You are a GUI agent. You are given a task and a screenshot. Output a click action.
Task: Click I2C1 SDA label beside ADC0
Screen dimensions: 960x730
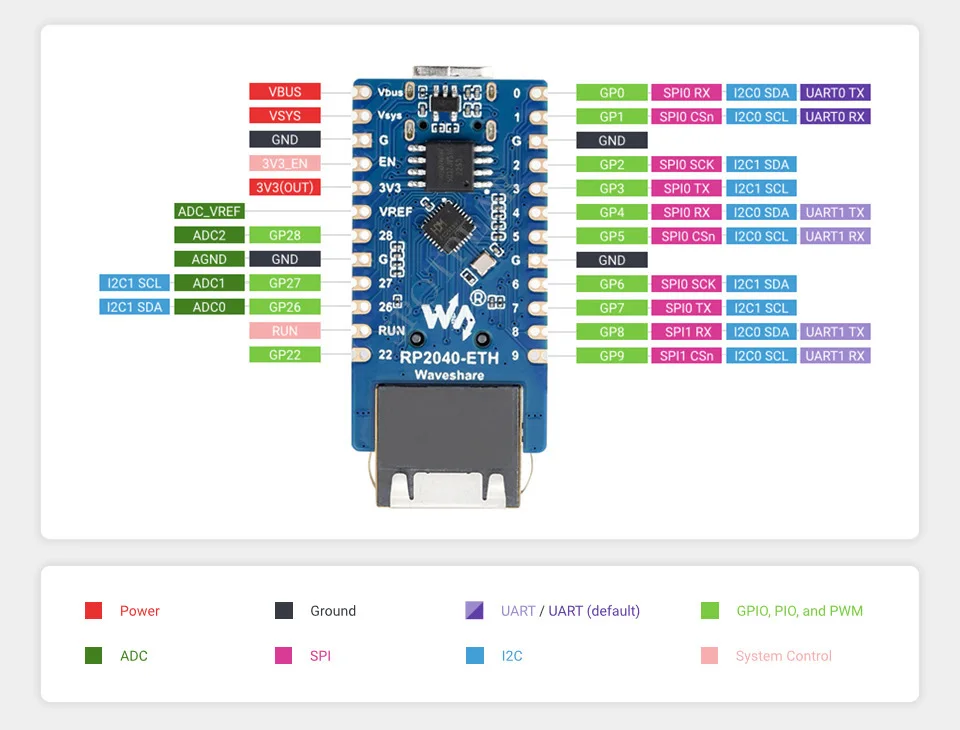point(134,307)
